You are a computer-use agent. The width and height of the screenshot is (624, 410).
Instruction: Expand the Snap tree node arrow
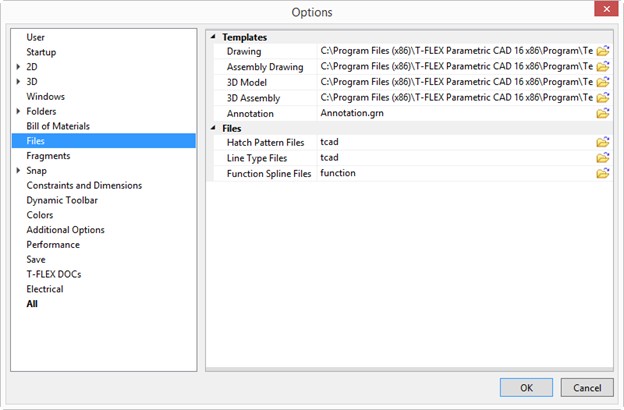click(18, 170)
